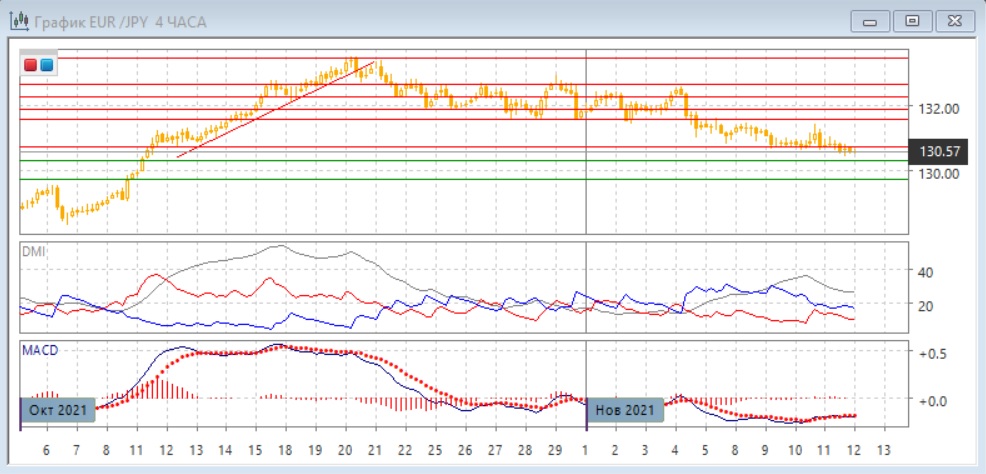Click the blue square button on chart
This screenshot has height=474, width=986.
(x=46, y=65)
